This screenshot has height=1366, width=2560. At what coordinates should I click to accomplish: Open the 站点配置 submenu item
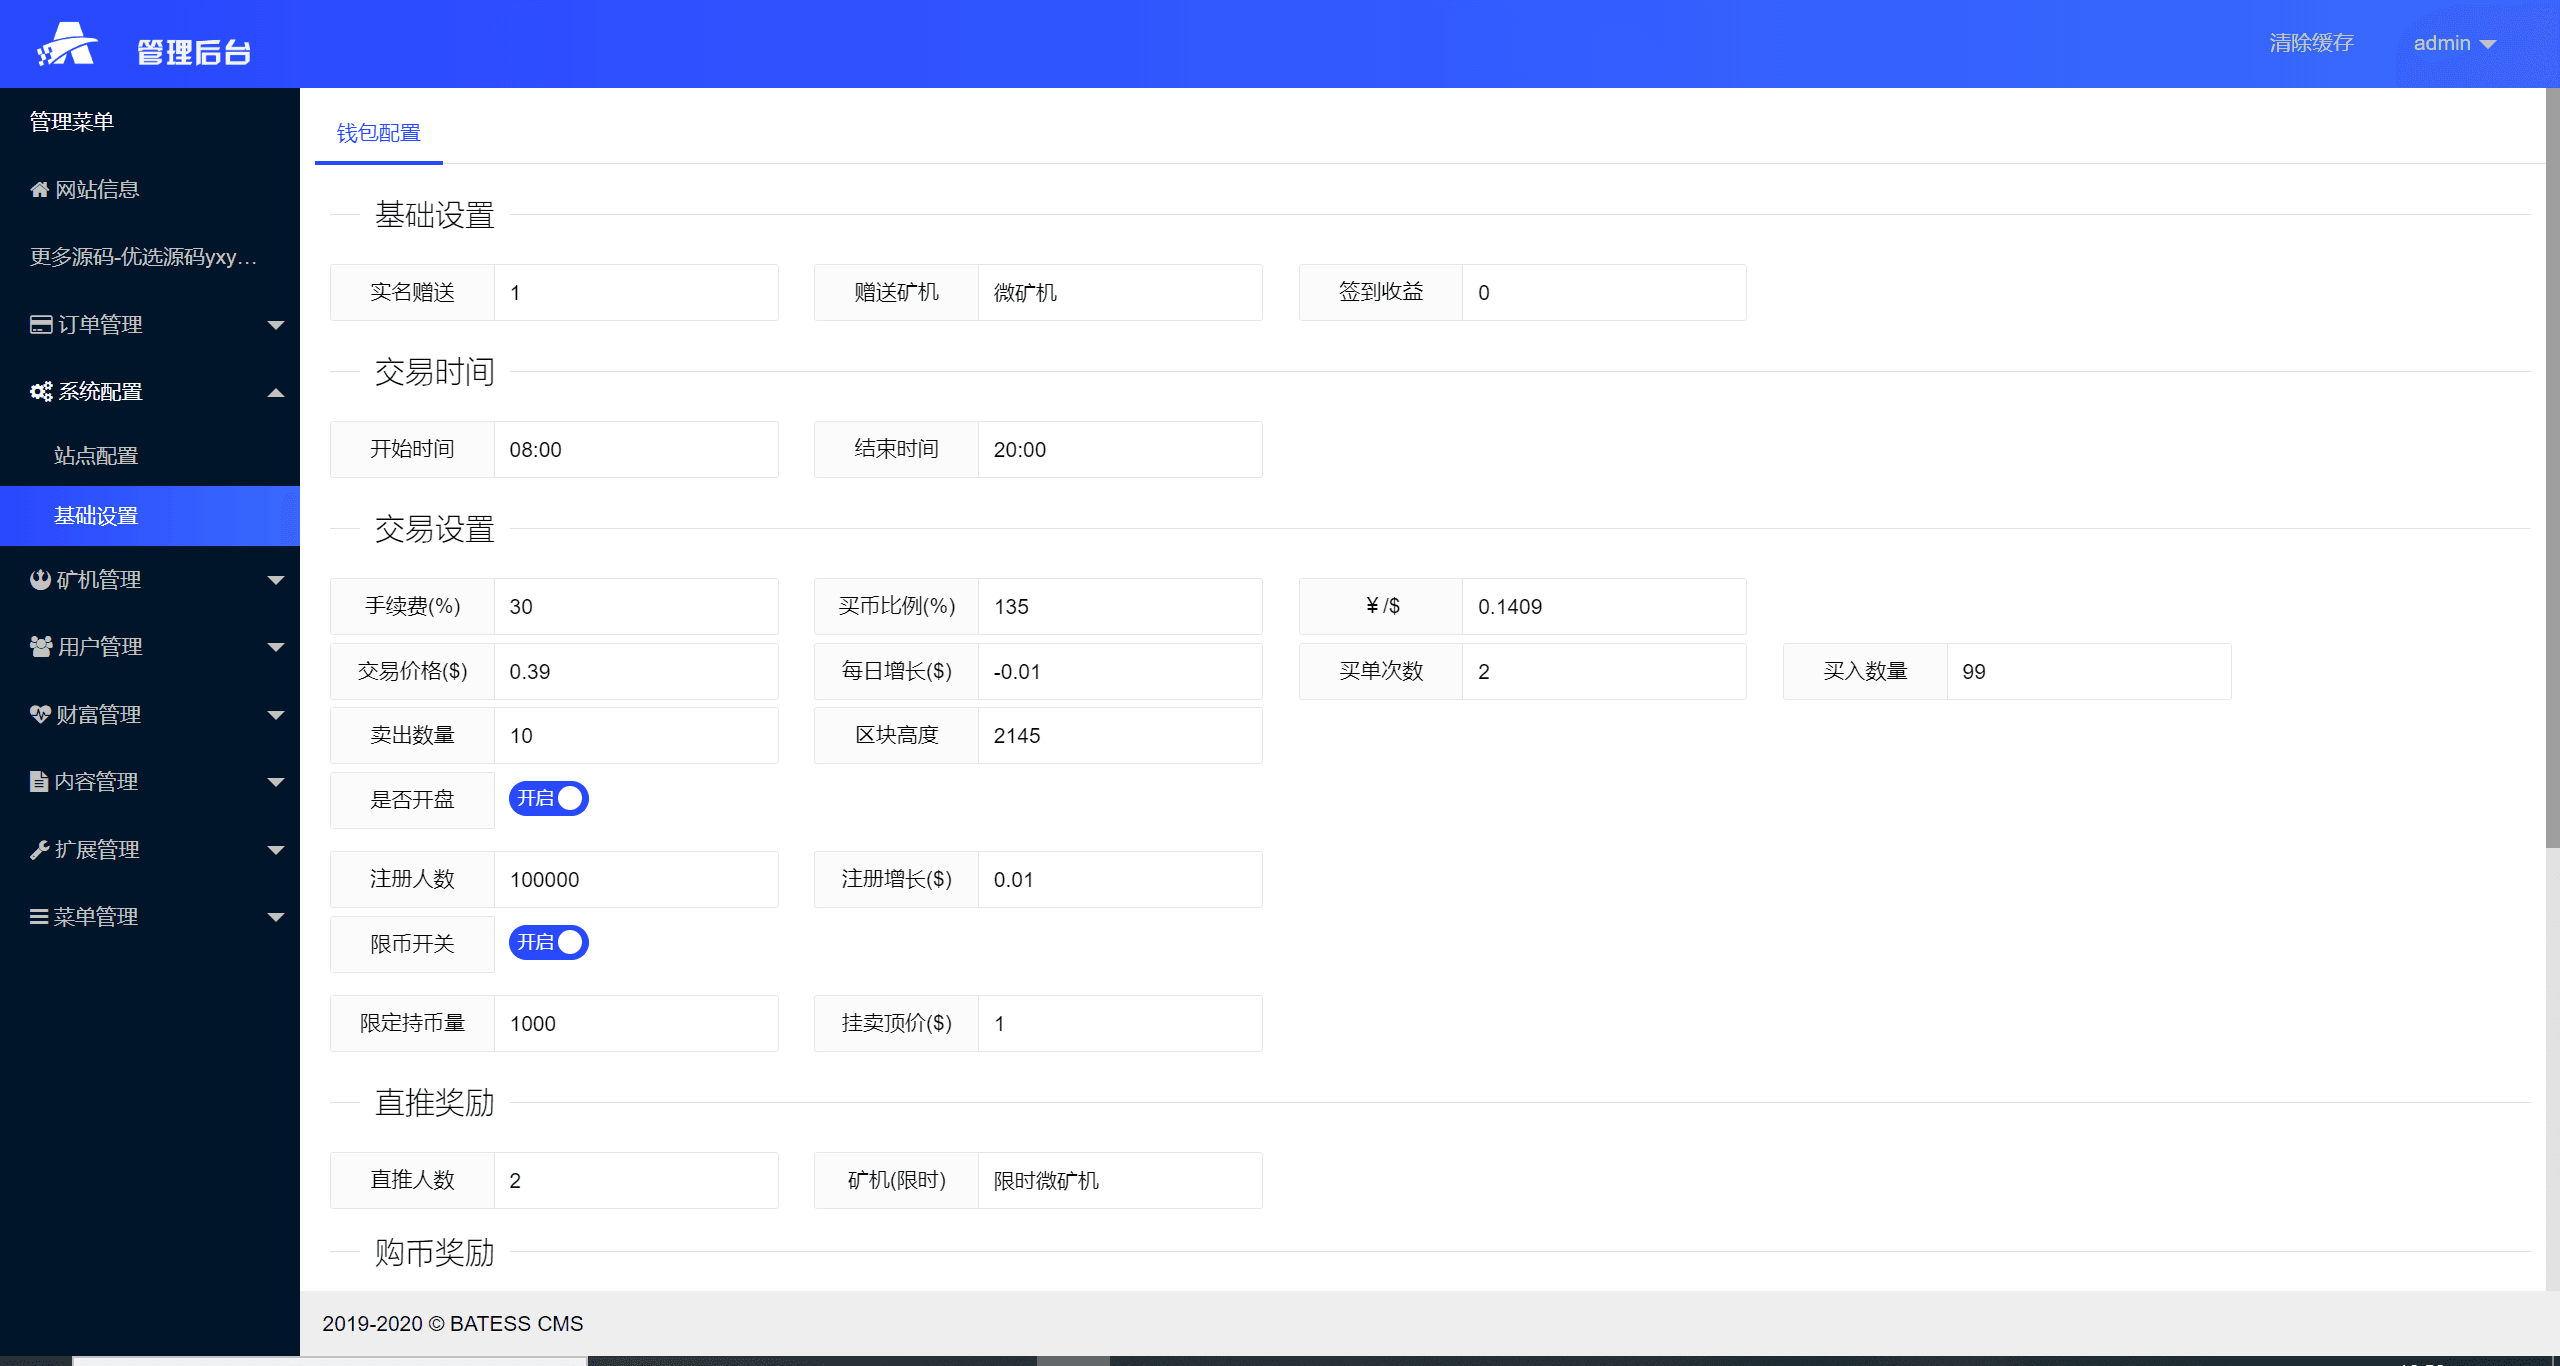tap(96, 456)
